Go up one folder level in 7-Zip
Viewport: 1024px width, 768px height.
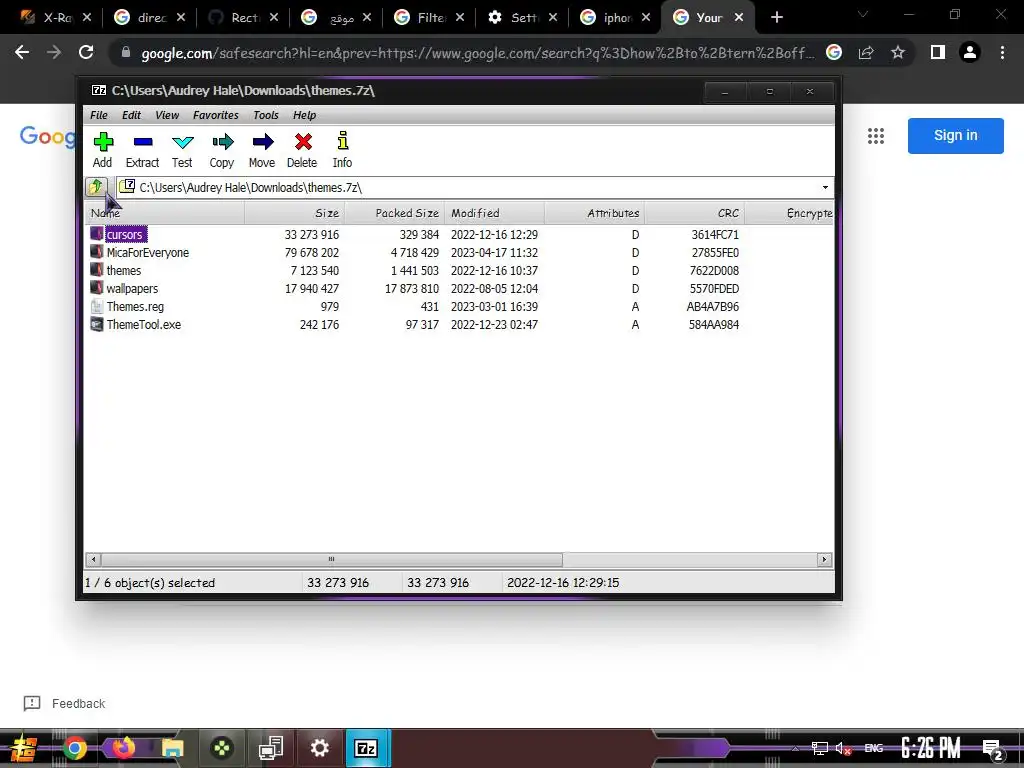97,187
